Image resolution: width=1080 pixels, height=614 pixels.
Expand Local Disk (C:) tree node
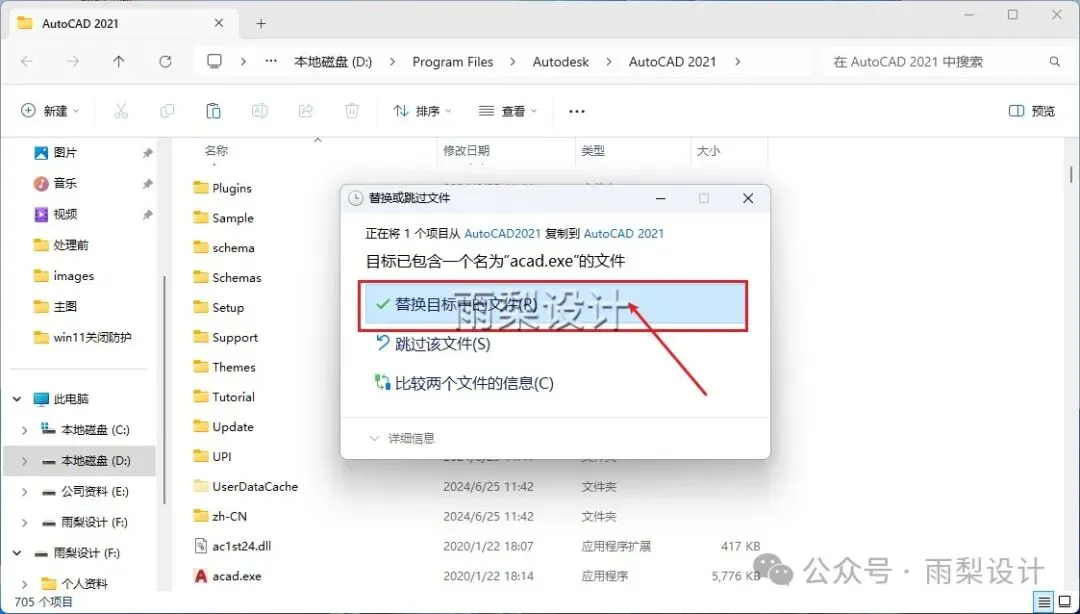(25, 430)
